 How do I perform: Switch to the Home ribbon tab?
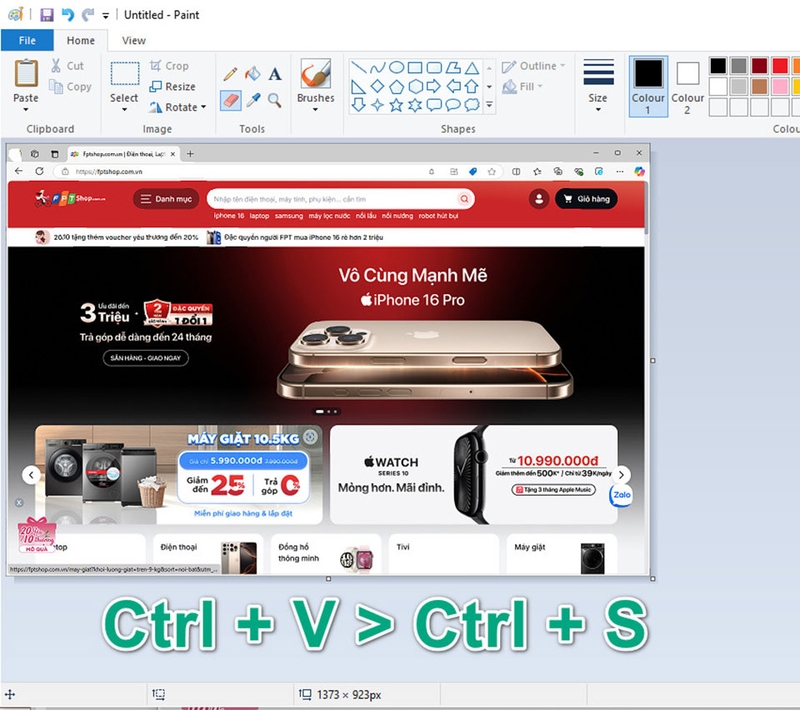[x=81, y=40]
